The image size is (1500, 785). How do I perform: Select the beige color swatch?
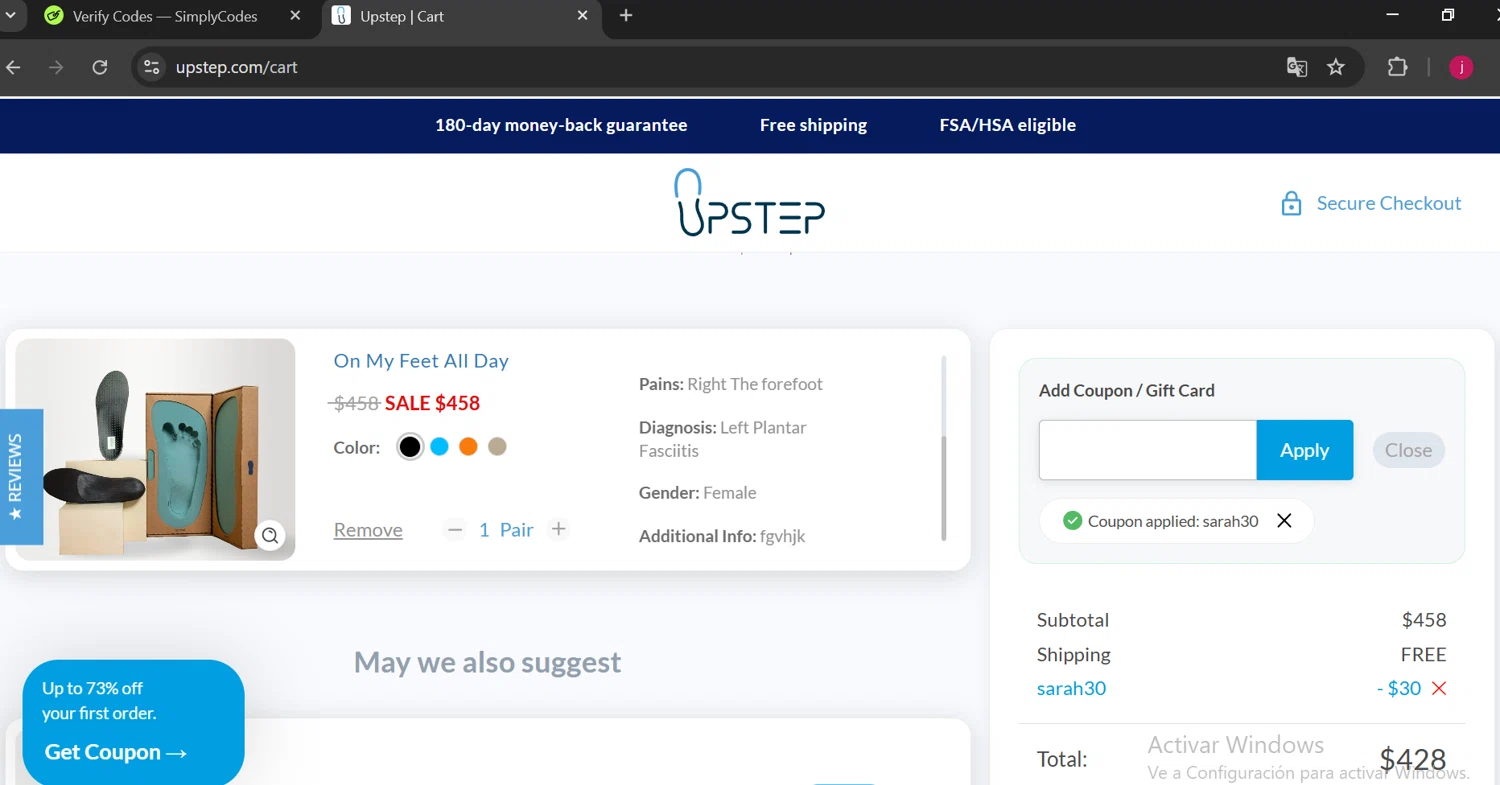pos(497,447)
